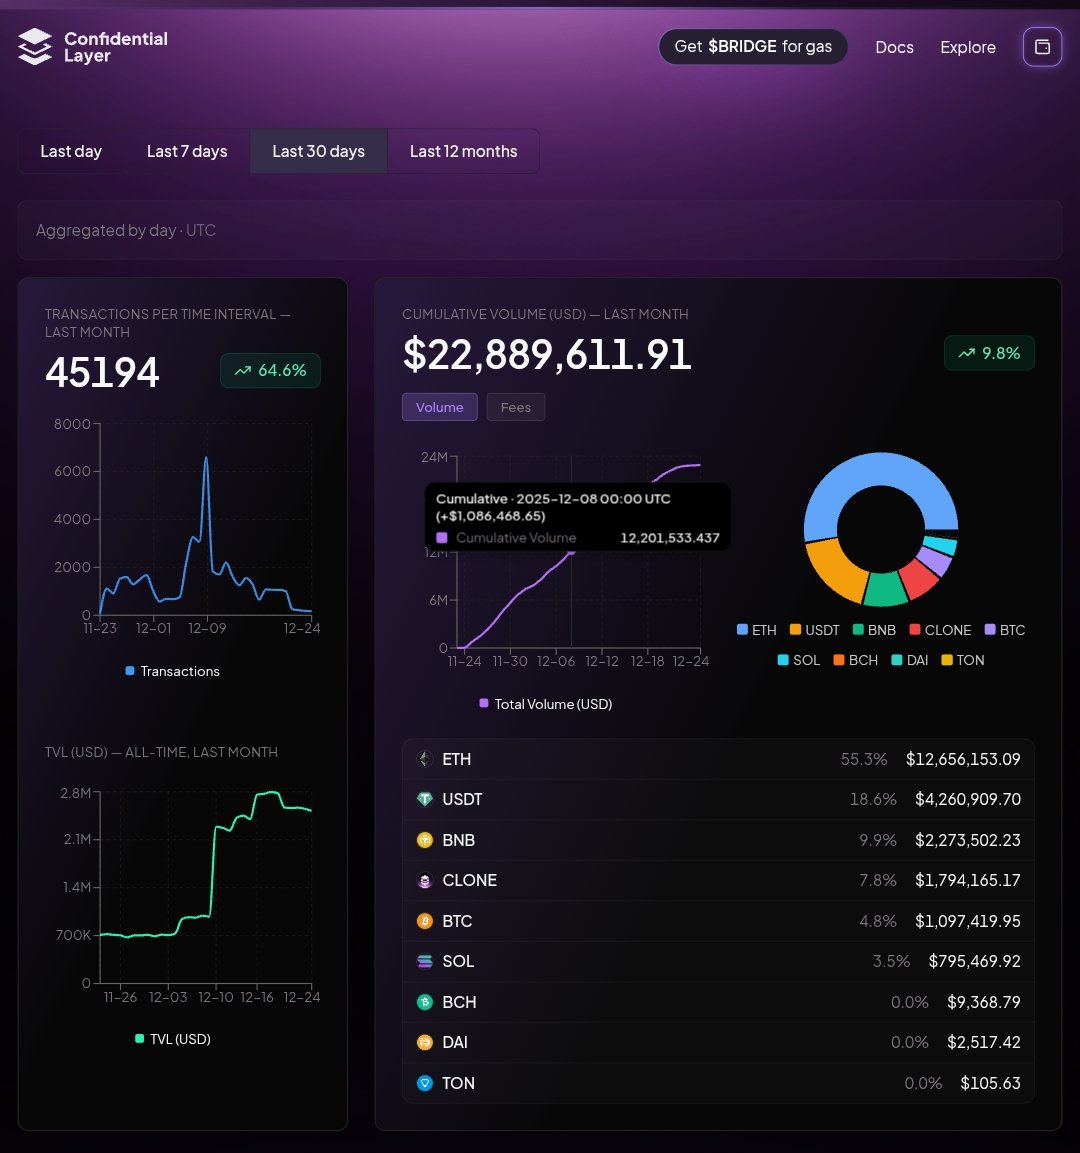This screenshot has width=1080, height=1153.
Task: Click the $12,656,153.09 ETH value
Action: coord(962,759)
